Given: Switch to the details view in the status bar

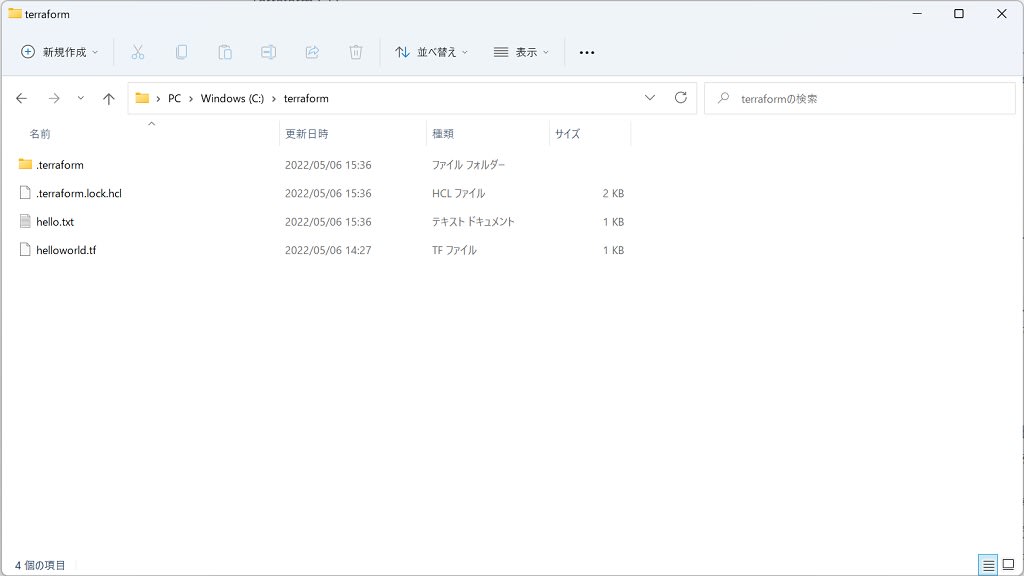Looking at the screenshot, I should pos(988,565).
